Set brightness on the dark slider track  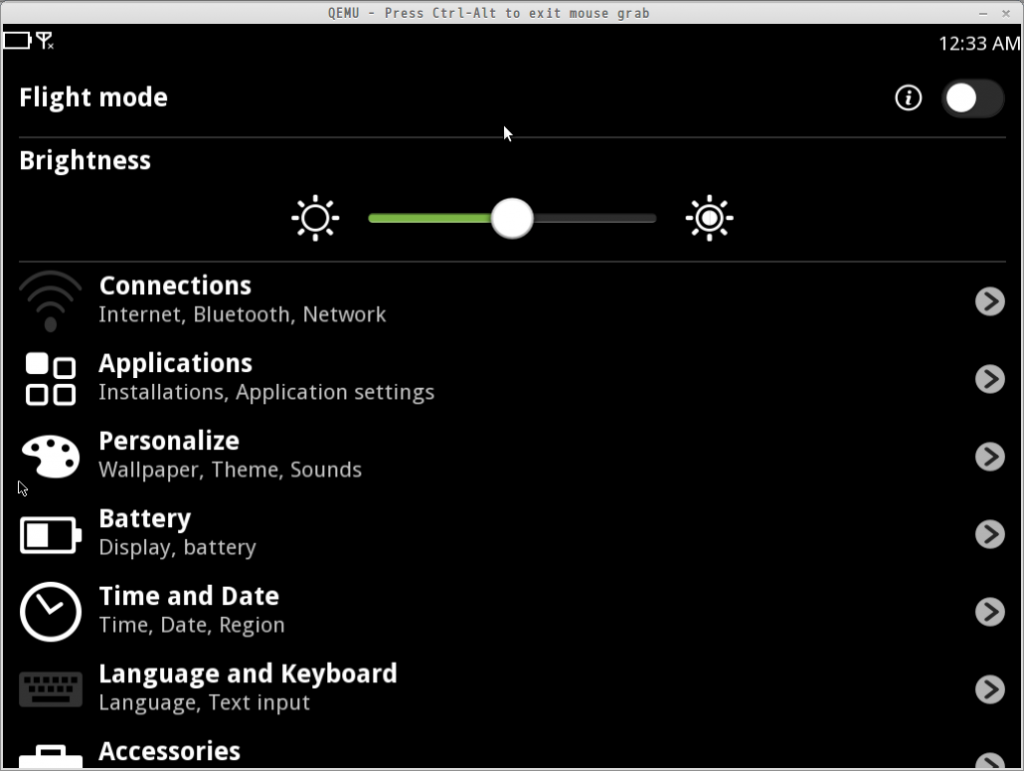coord(594,218)
